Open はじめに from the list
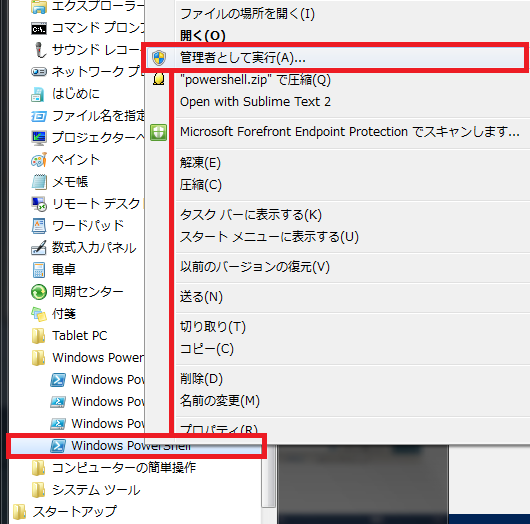The width and height of the screenshot is (530, 524). (x=76, y=94)
